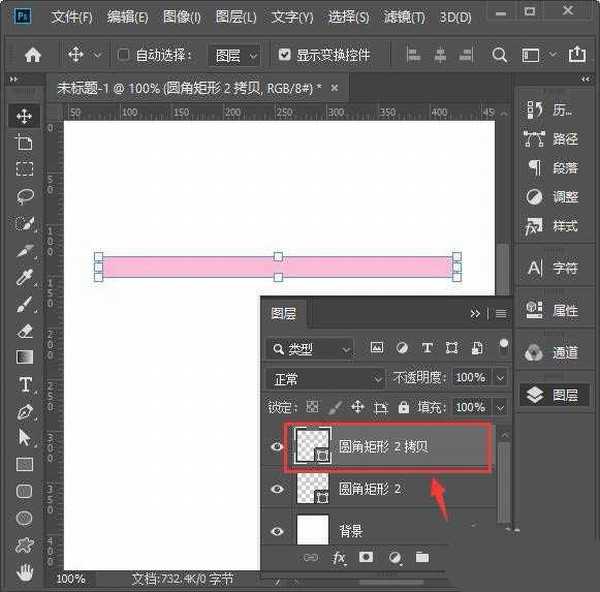Select the Move tool in toolbar
Screen dimensions: 600x592
click(x=24, y=116)
